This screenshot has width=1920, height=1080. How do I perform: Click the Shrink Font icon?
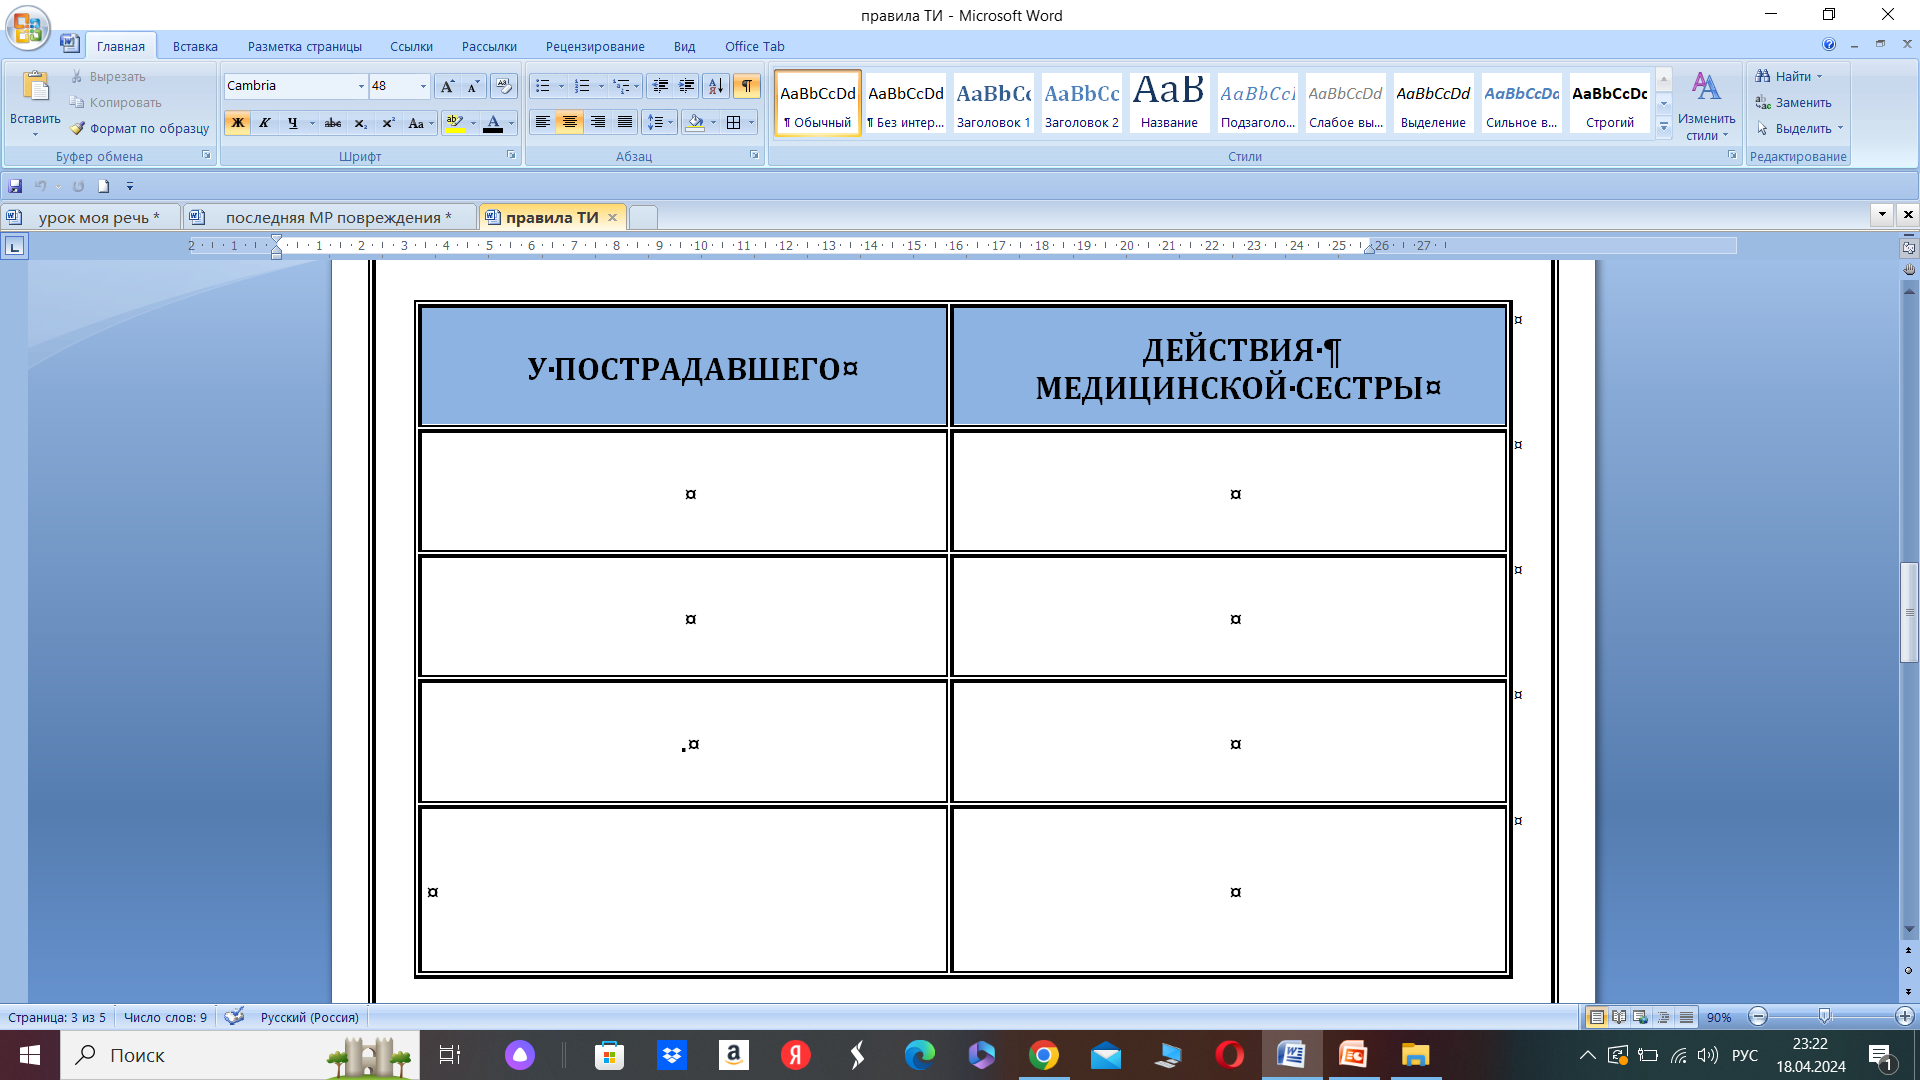pos(474,86)
